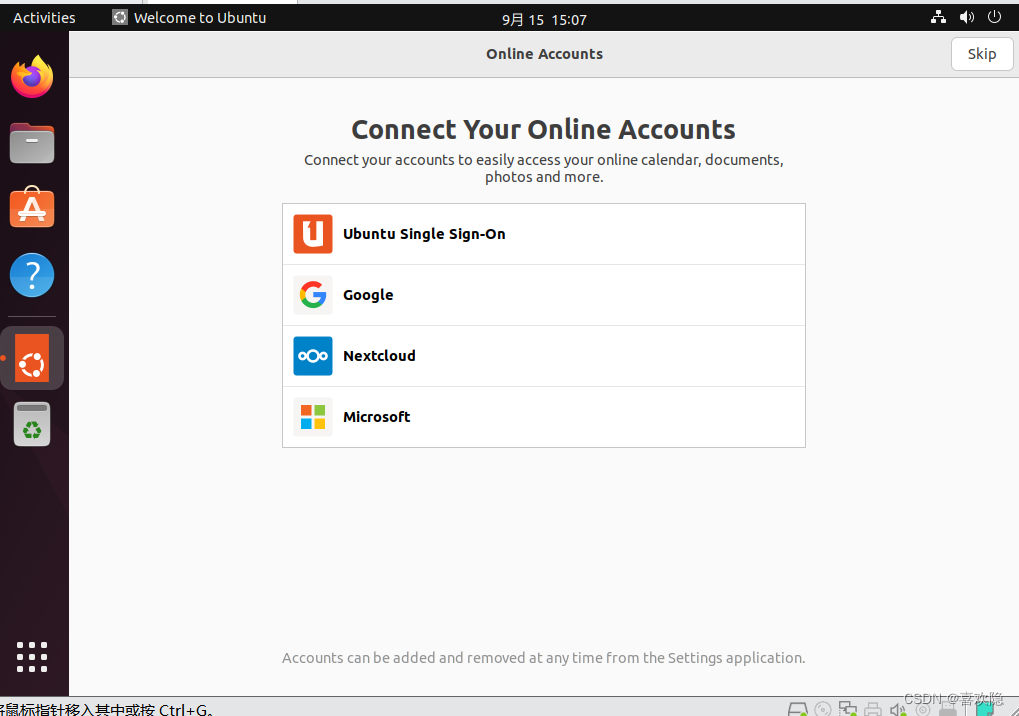Open network status icon in top bar
Image resolution: width=1019 pixels, height=716 pixels.
coord(938,18)
